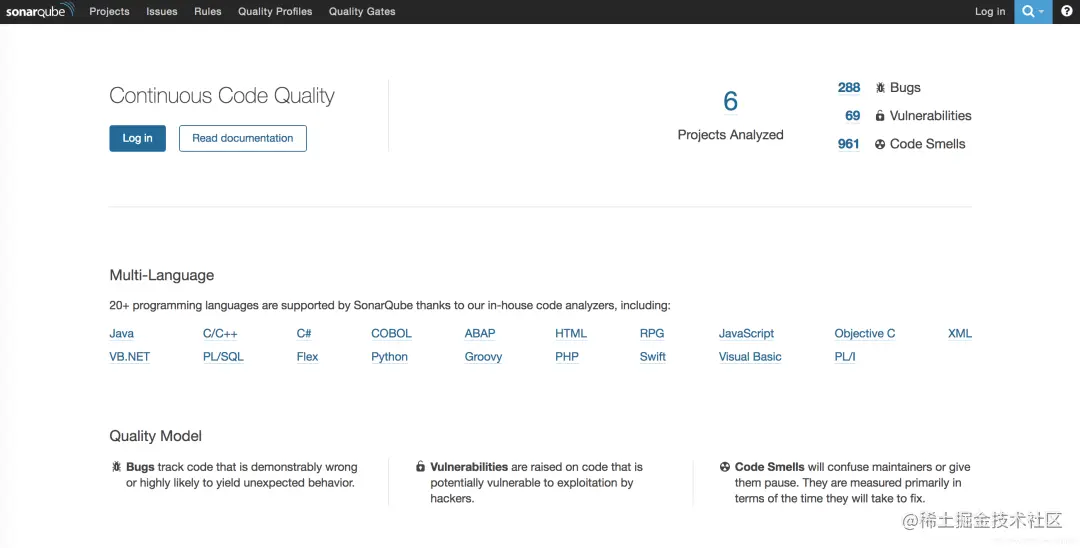Open the Projects menu
This screenshot has width=1080, height=548.
coord(110,12)
